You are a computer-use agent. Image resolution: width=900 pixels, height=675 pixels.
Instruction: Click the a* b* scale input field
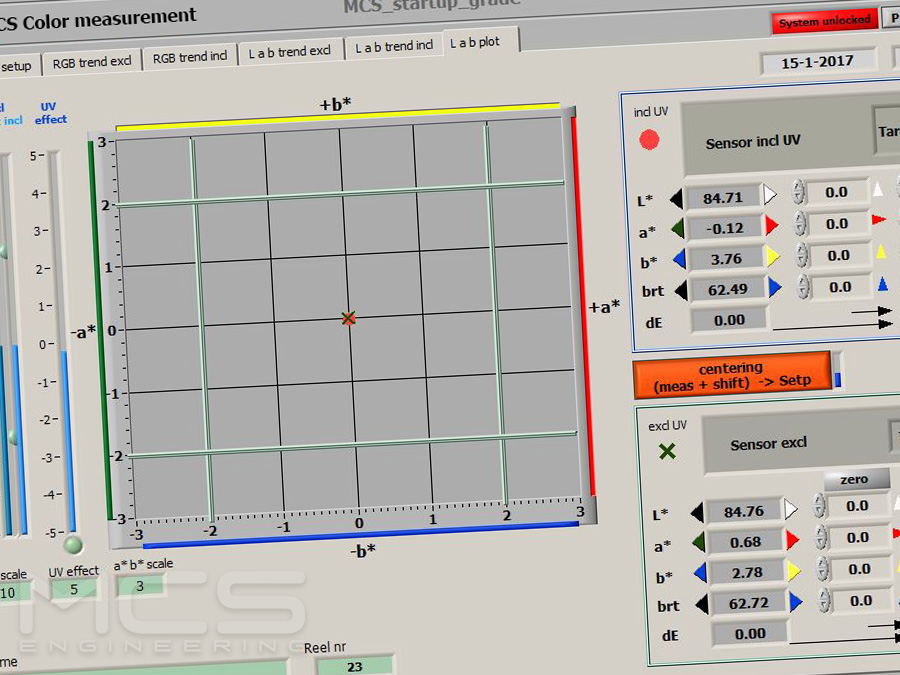(x=139, y=586)
